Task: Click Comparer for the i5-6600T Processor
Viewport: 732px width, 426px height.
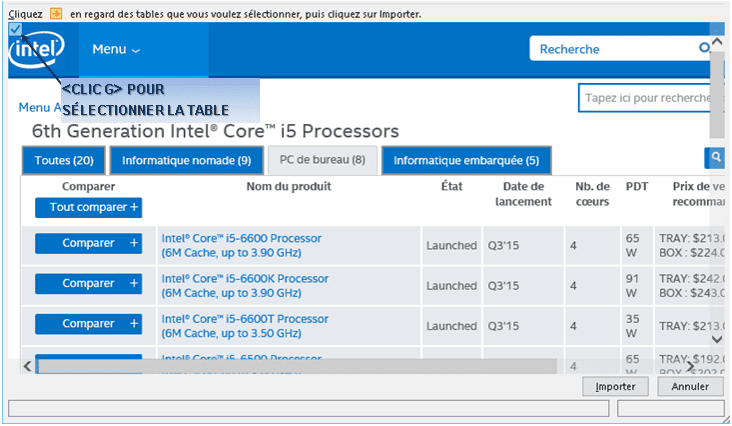Action: [89, 323]
